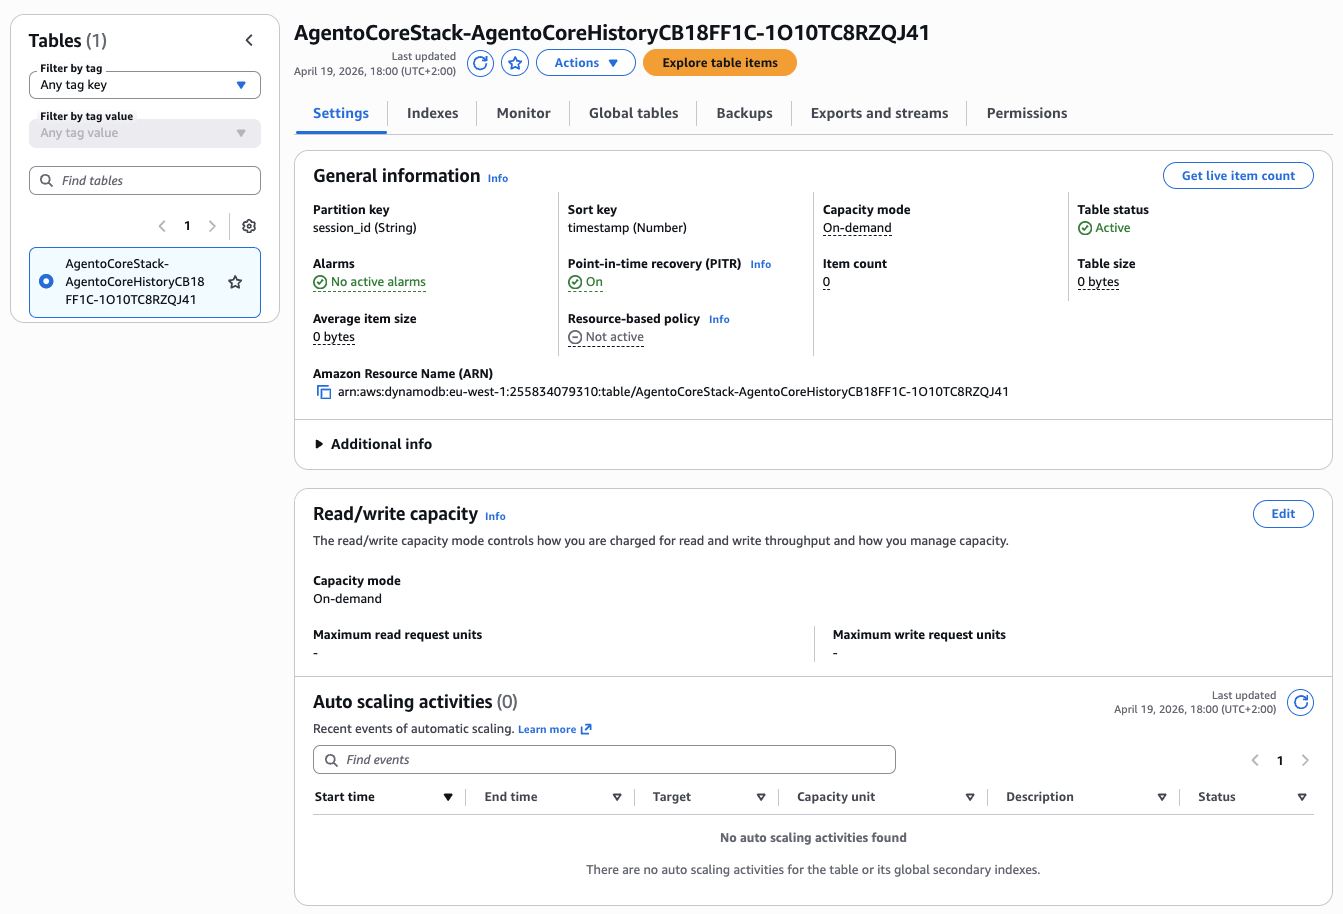This screenshot has height=914, width=1343.
Task: Go to previous page of tables list
Action: click(162, 226)
